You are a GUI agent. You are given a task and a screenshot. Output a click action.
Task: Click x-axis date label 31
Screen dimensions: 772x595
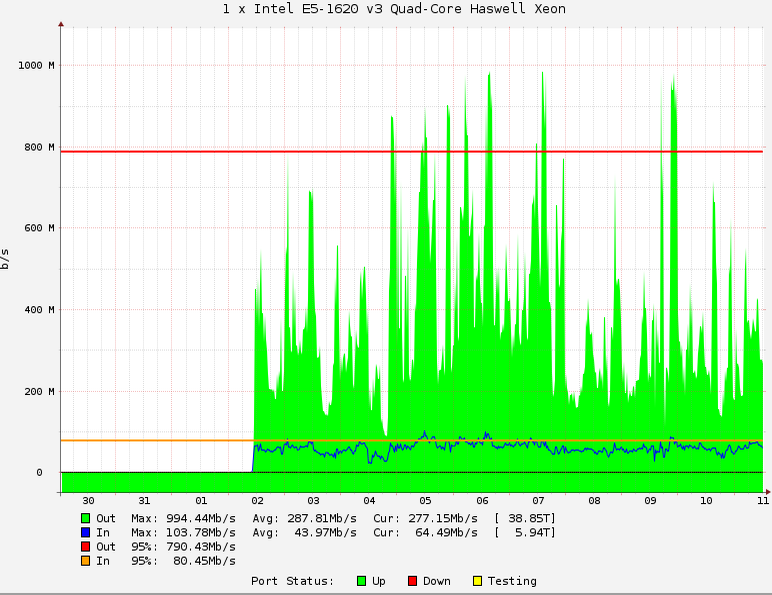tap(144, 500)
